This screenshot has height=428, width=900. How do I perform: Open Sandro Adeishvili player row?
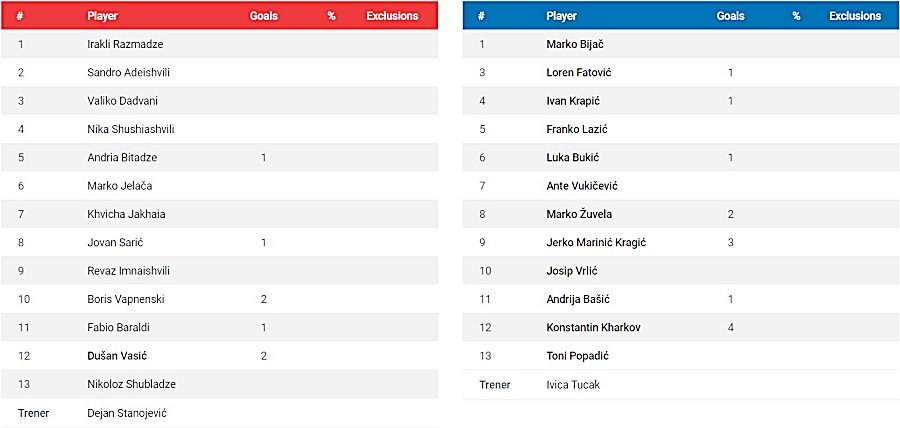point(219,72)
